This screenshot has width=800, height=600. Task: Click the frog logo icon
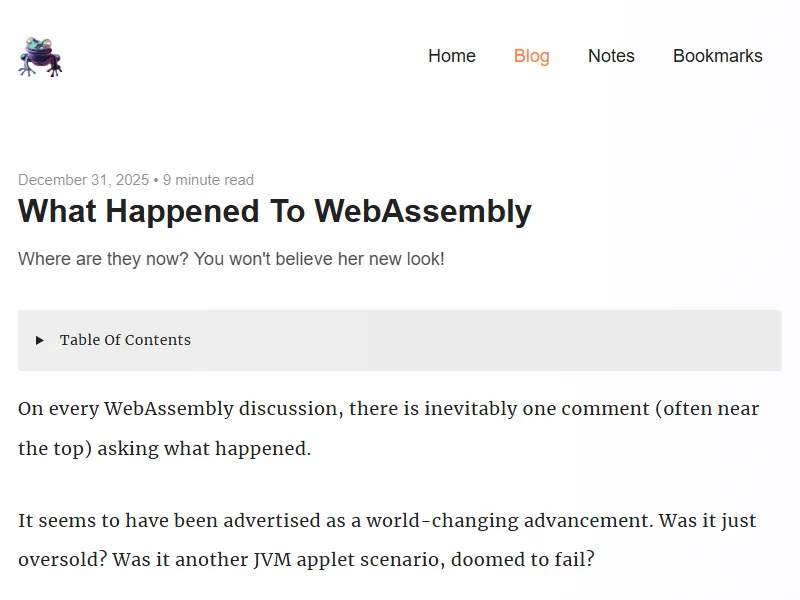click(40, 57)
